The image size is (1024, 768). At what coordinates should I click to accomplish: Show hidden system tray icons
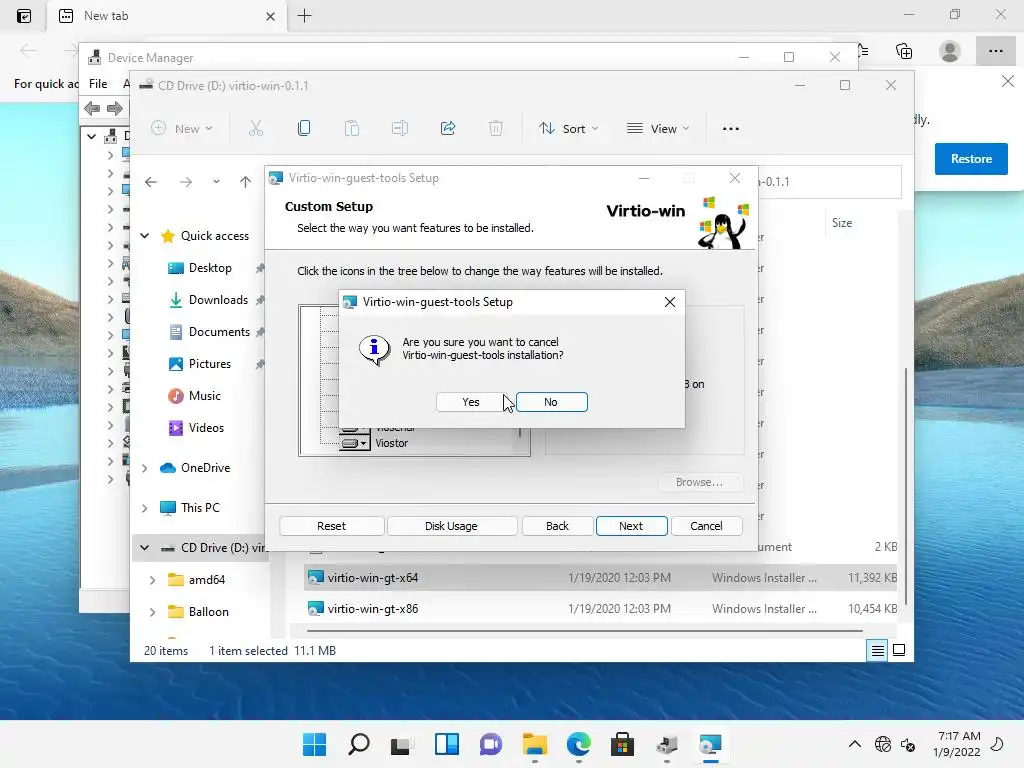click(854, 744)
